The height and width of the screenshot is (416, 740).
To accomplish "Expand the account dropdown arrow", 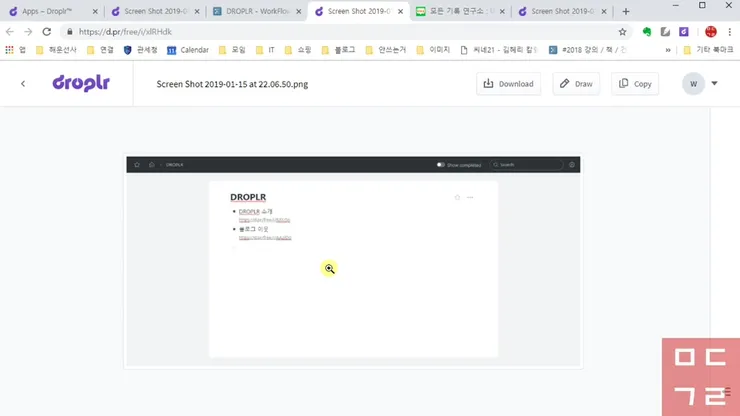I will (x=715, y=84).
